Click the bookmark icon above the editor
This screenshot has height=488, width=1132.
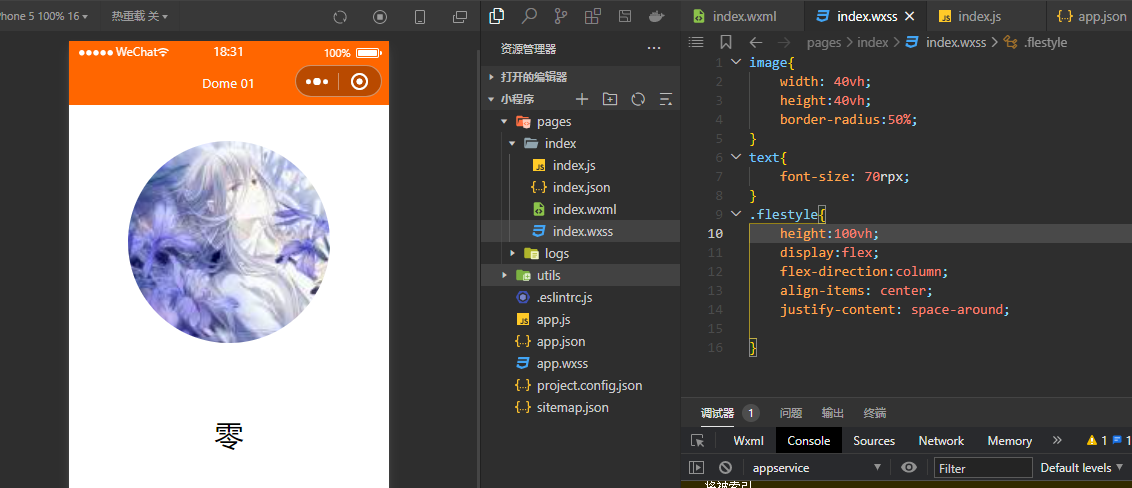point(726,42)
